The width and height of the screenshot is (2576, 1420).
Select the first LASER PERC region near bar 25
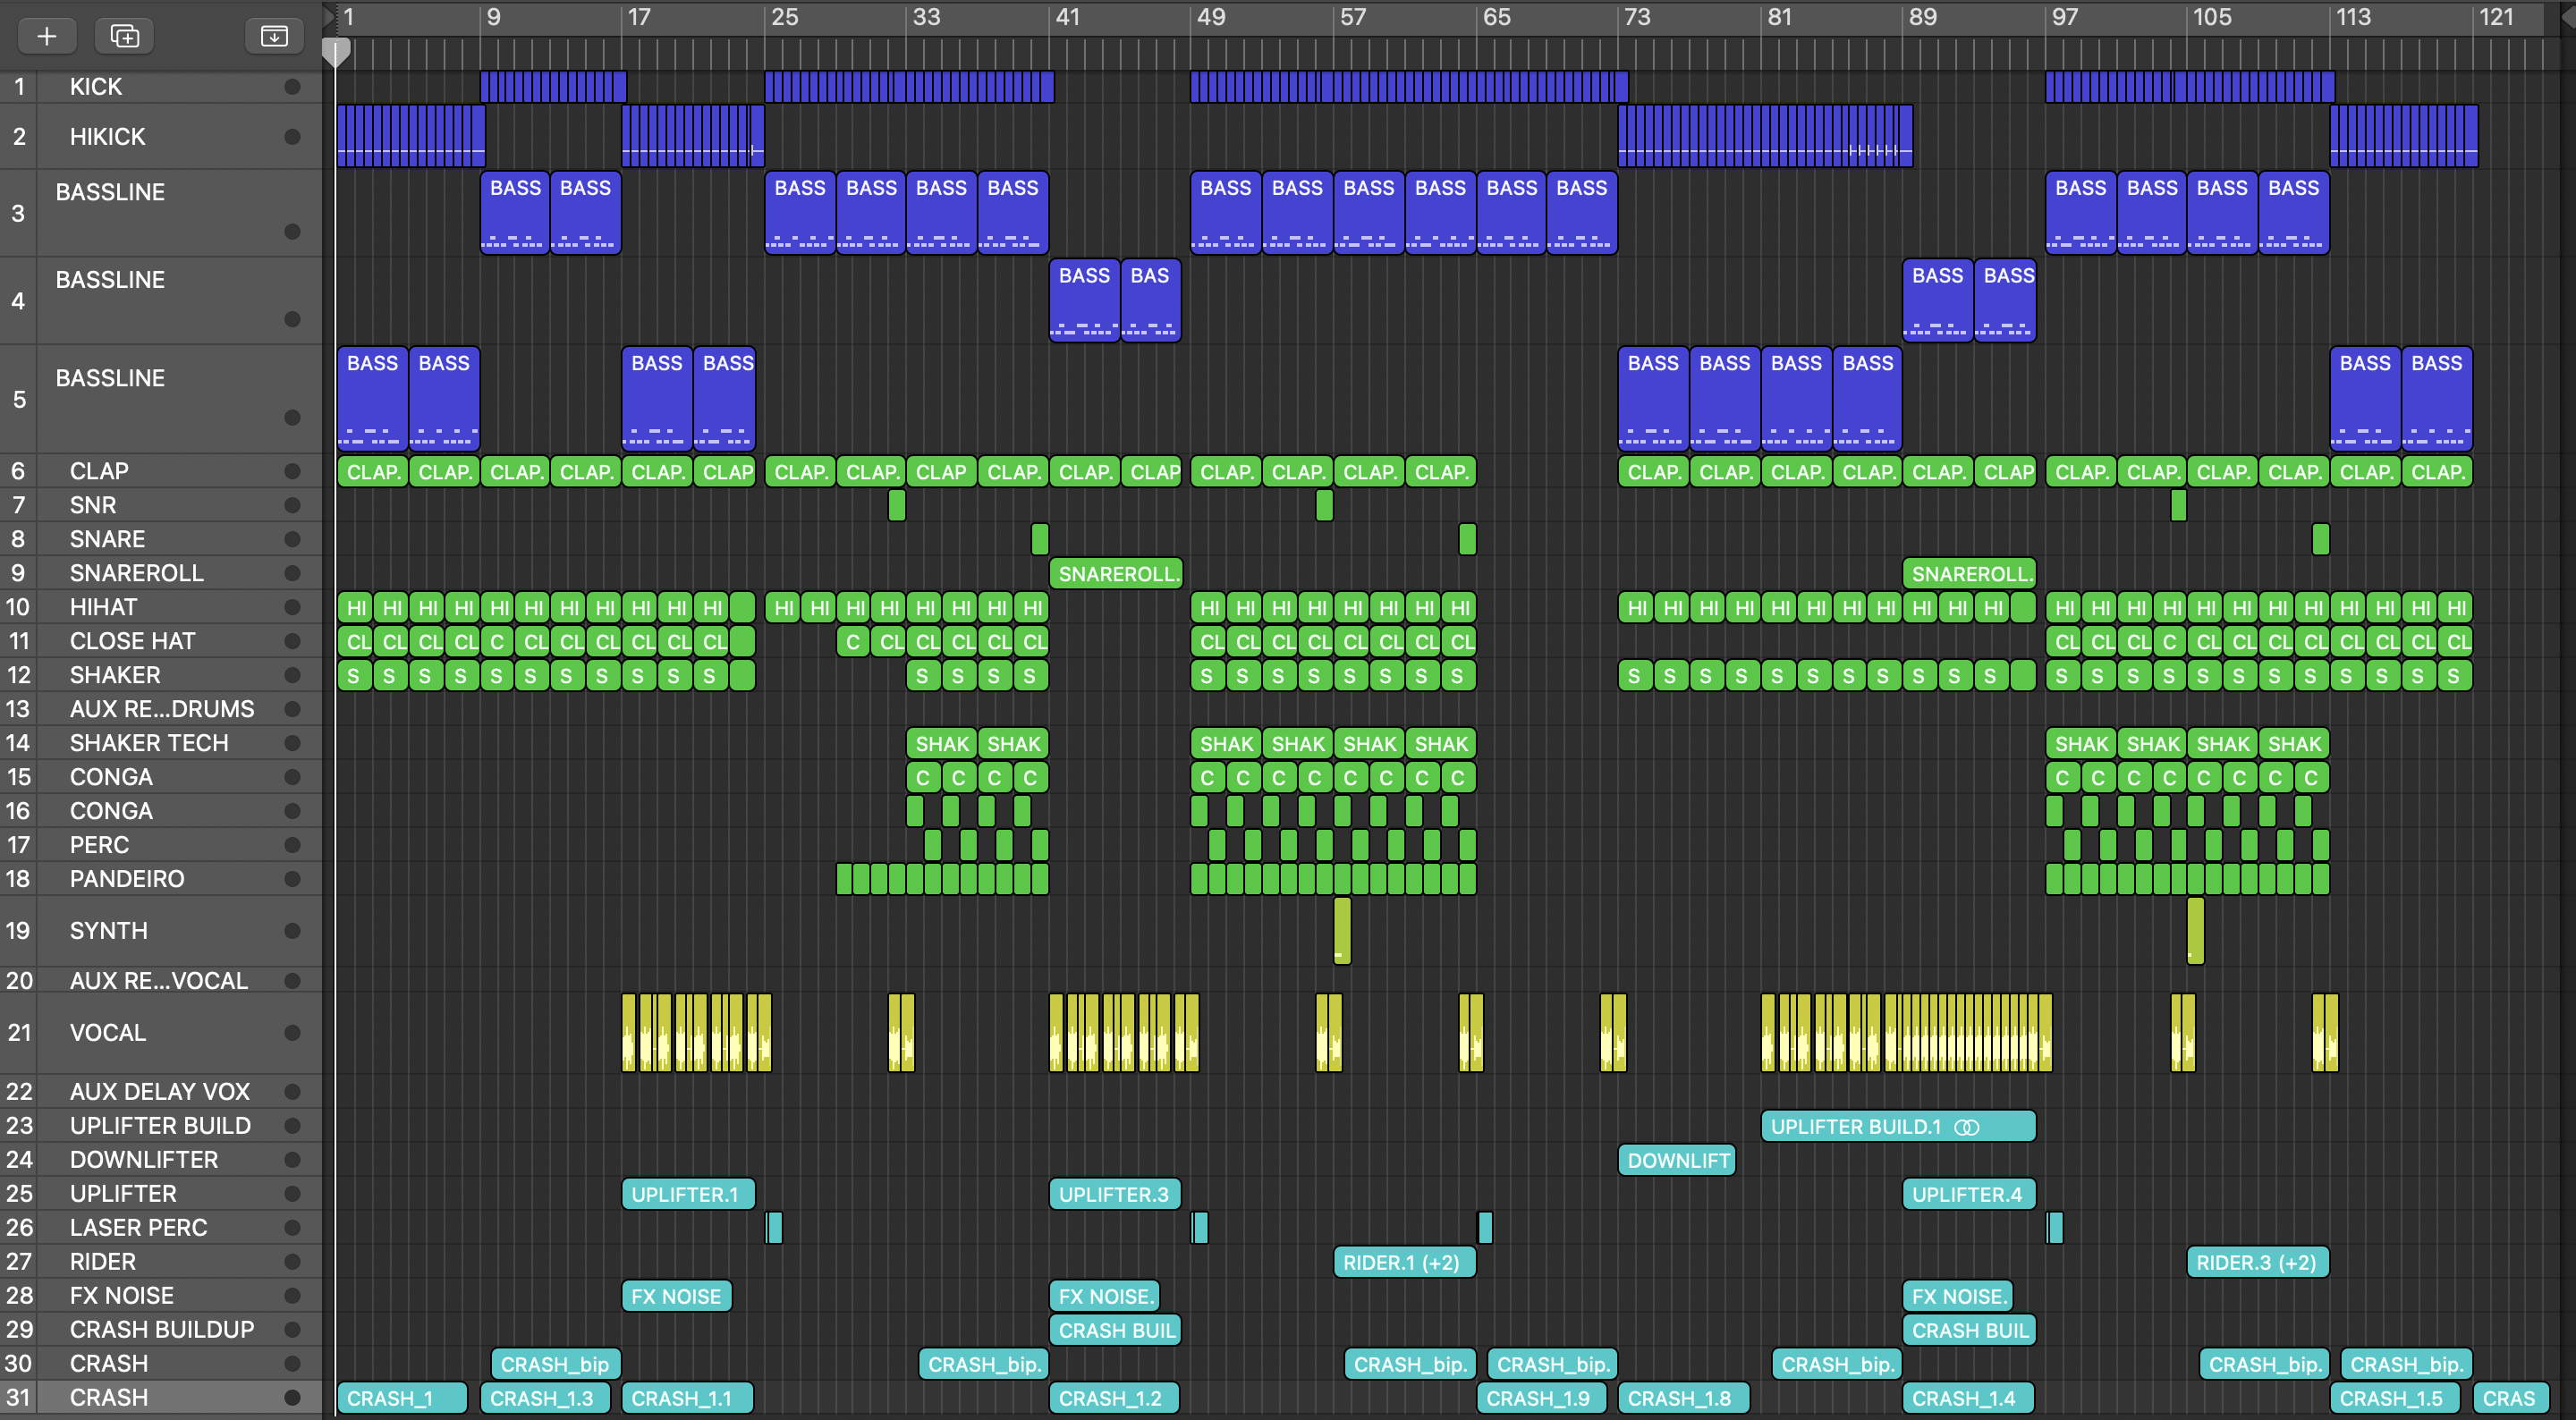pyautogui.click(x=774, y=1227)
